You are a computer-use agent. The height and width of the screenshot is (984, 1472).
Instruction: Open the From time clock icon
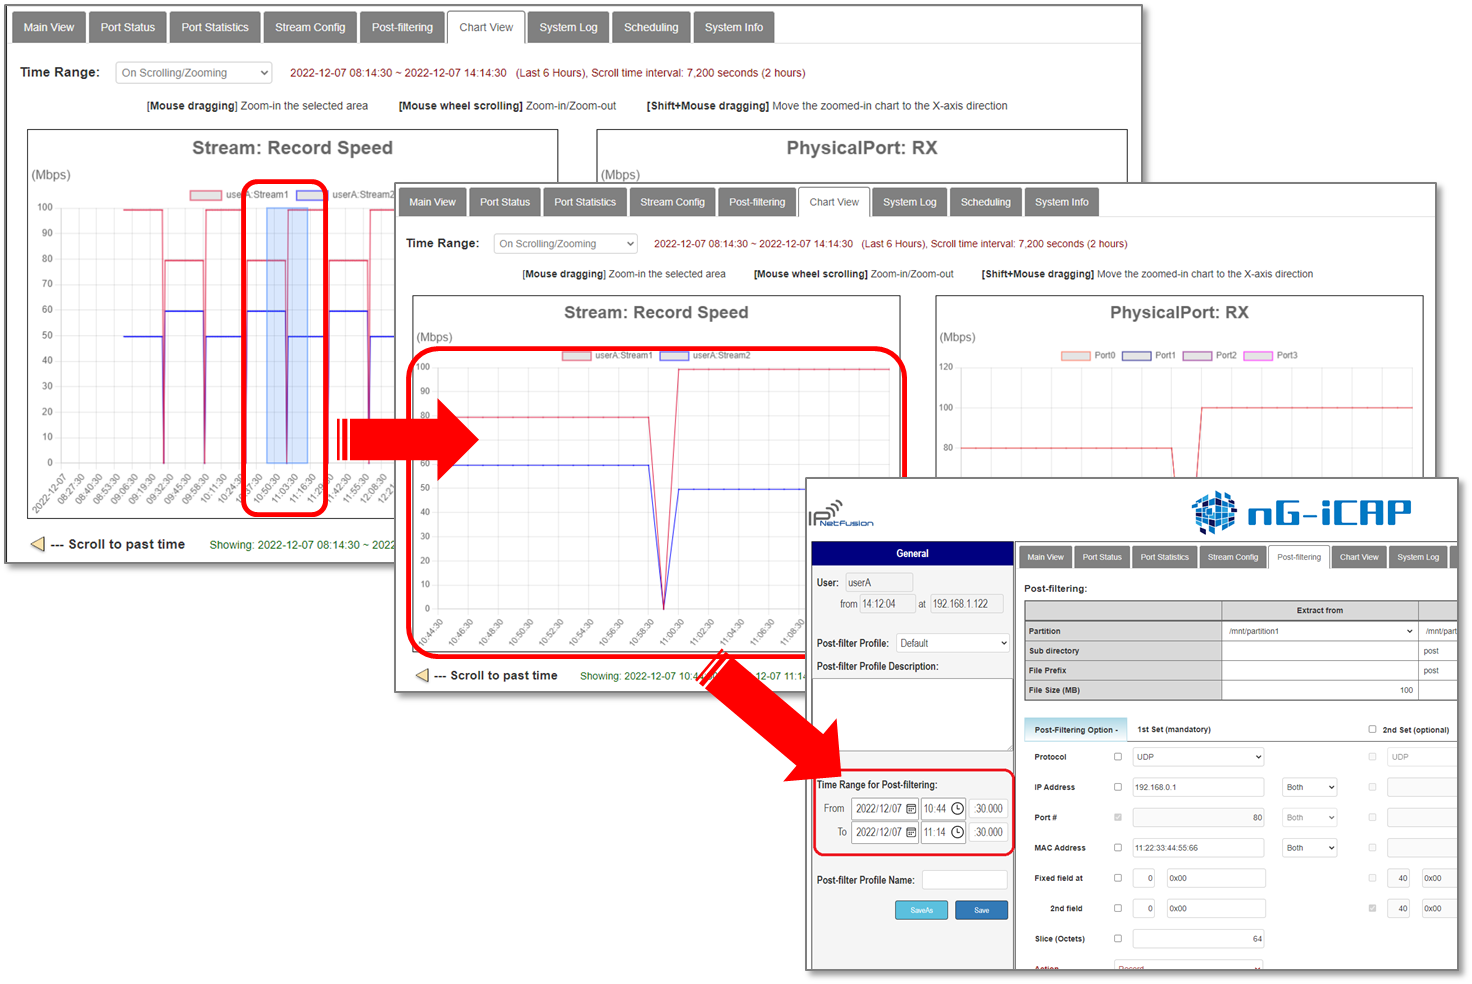(x=957, y=809)
